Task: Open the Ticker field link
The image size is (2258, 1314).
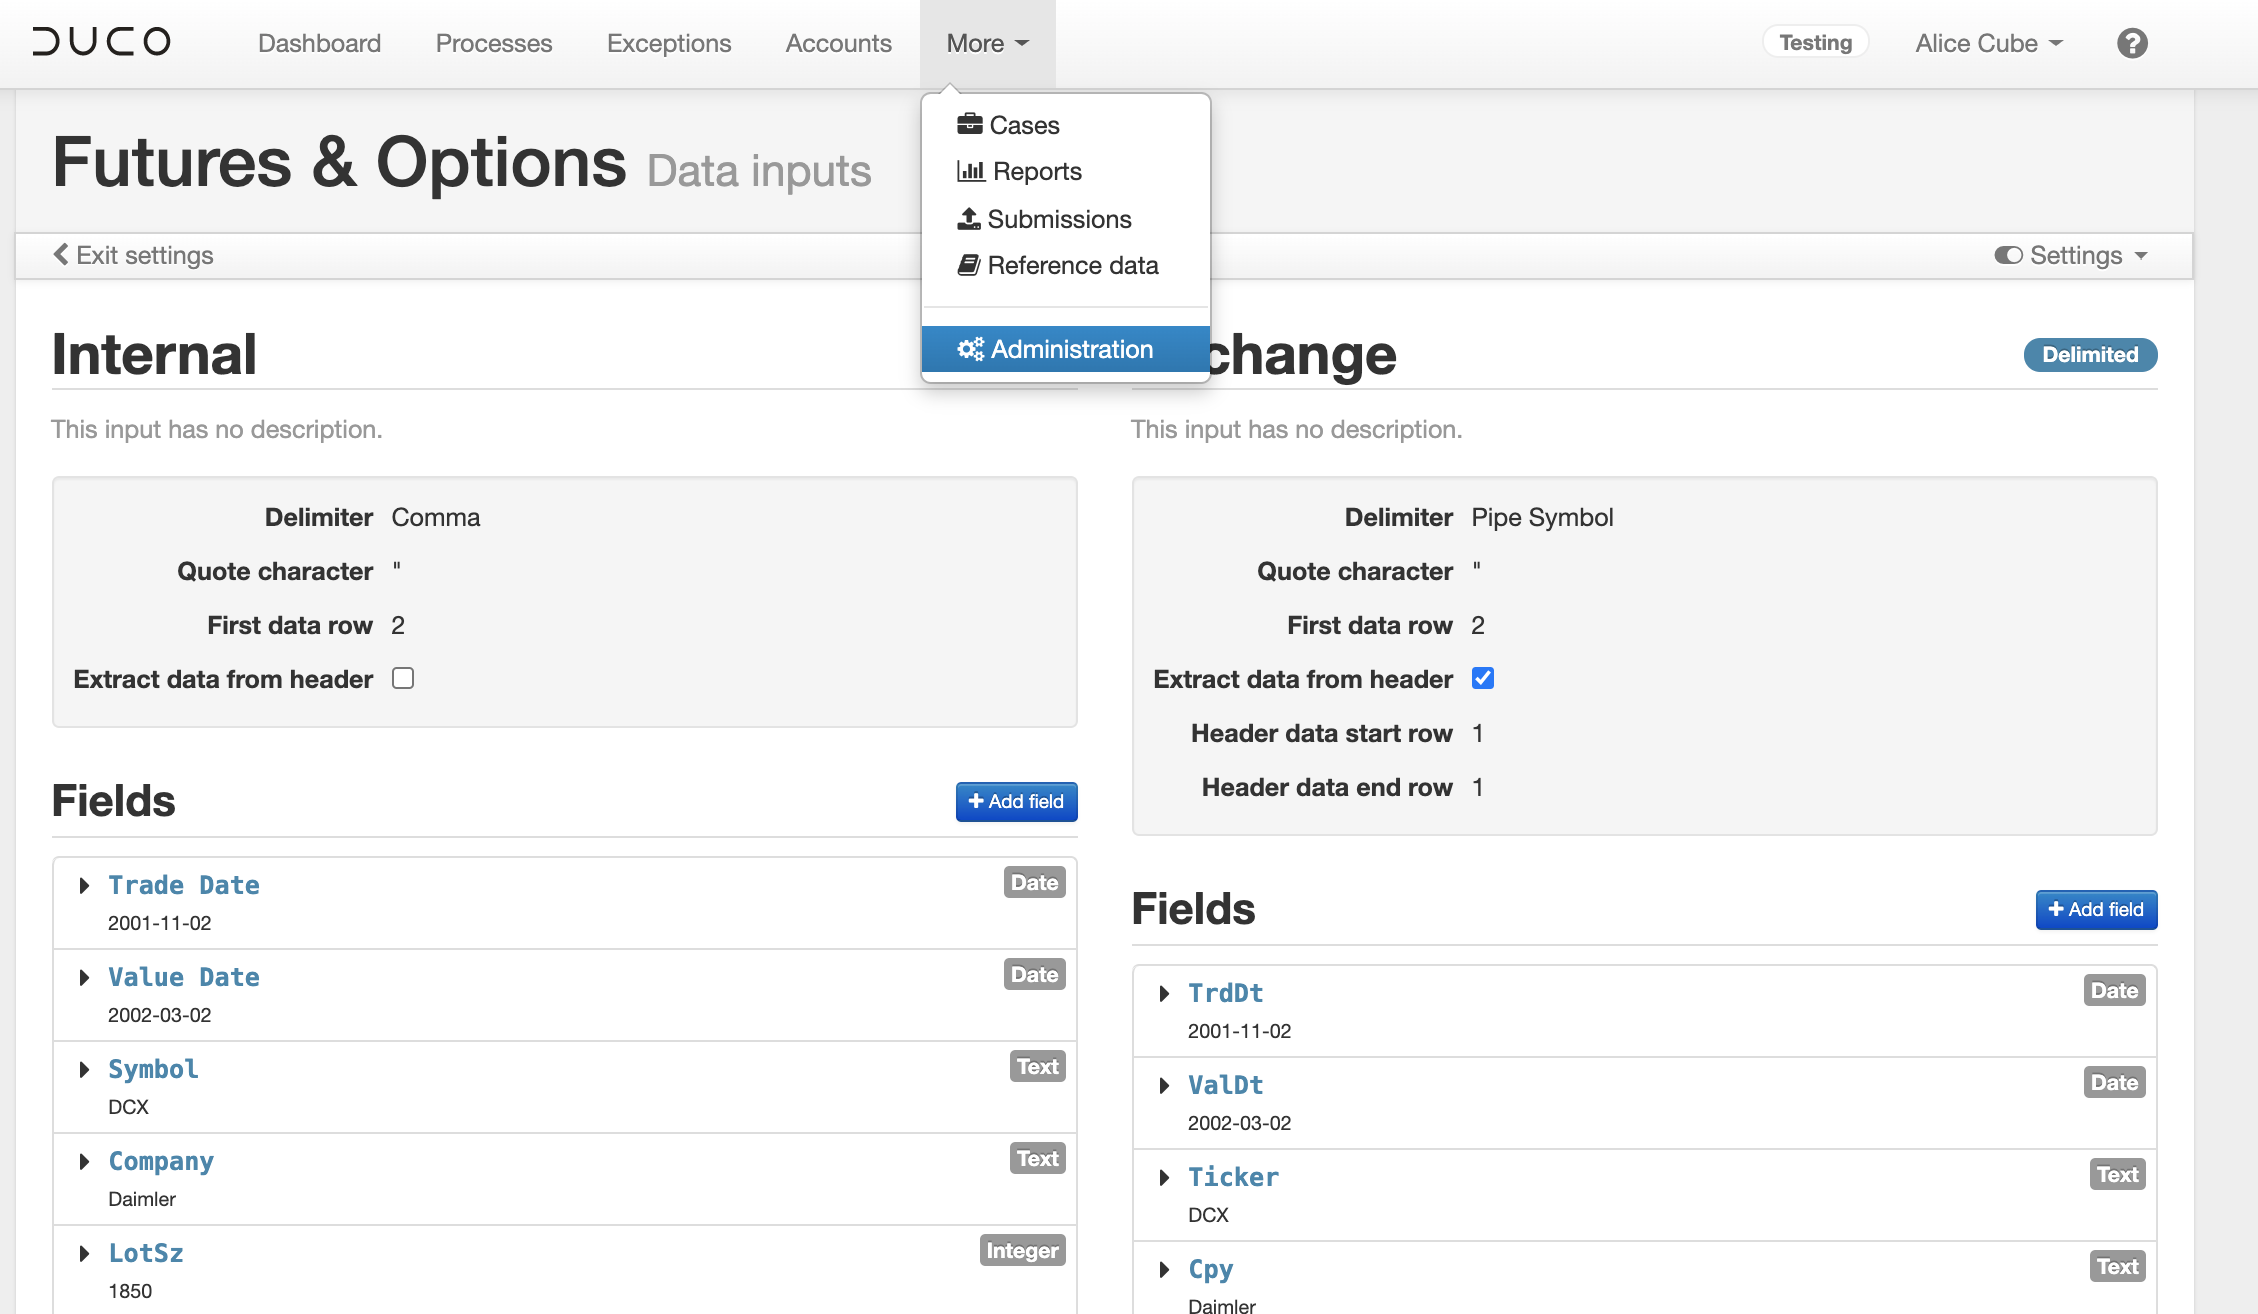Action: pyautogui.click(x=1233, y=1177)
